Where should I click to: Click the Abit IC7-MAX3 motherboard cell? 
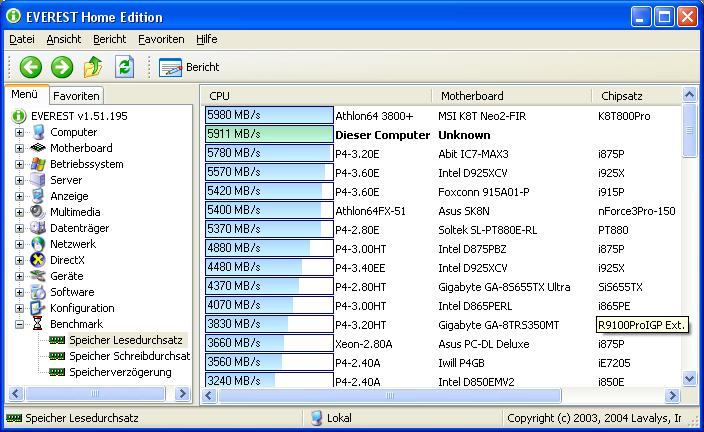tap(473, 154)
